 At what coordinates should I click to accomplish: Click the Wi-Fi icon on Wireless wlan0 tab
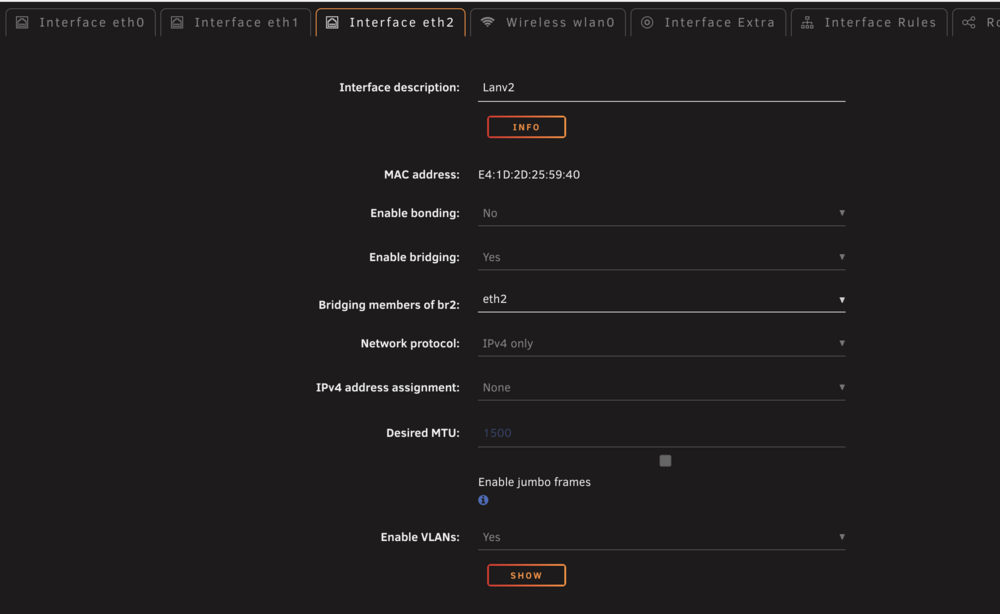pyautogui.click(x=488, y=22)
